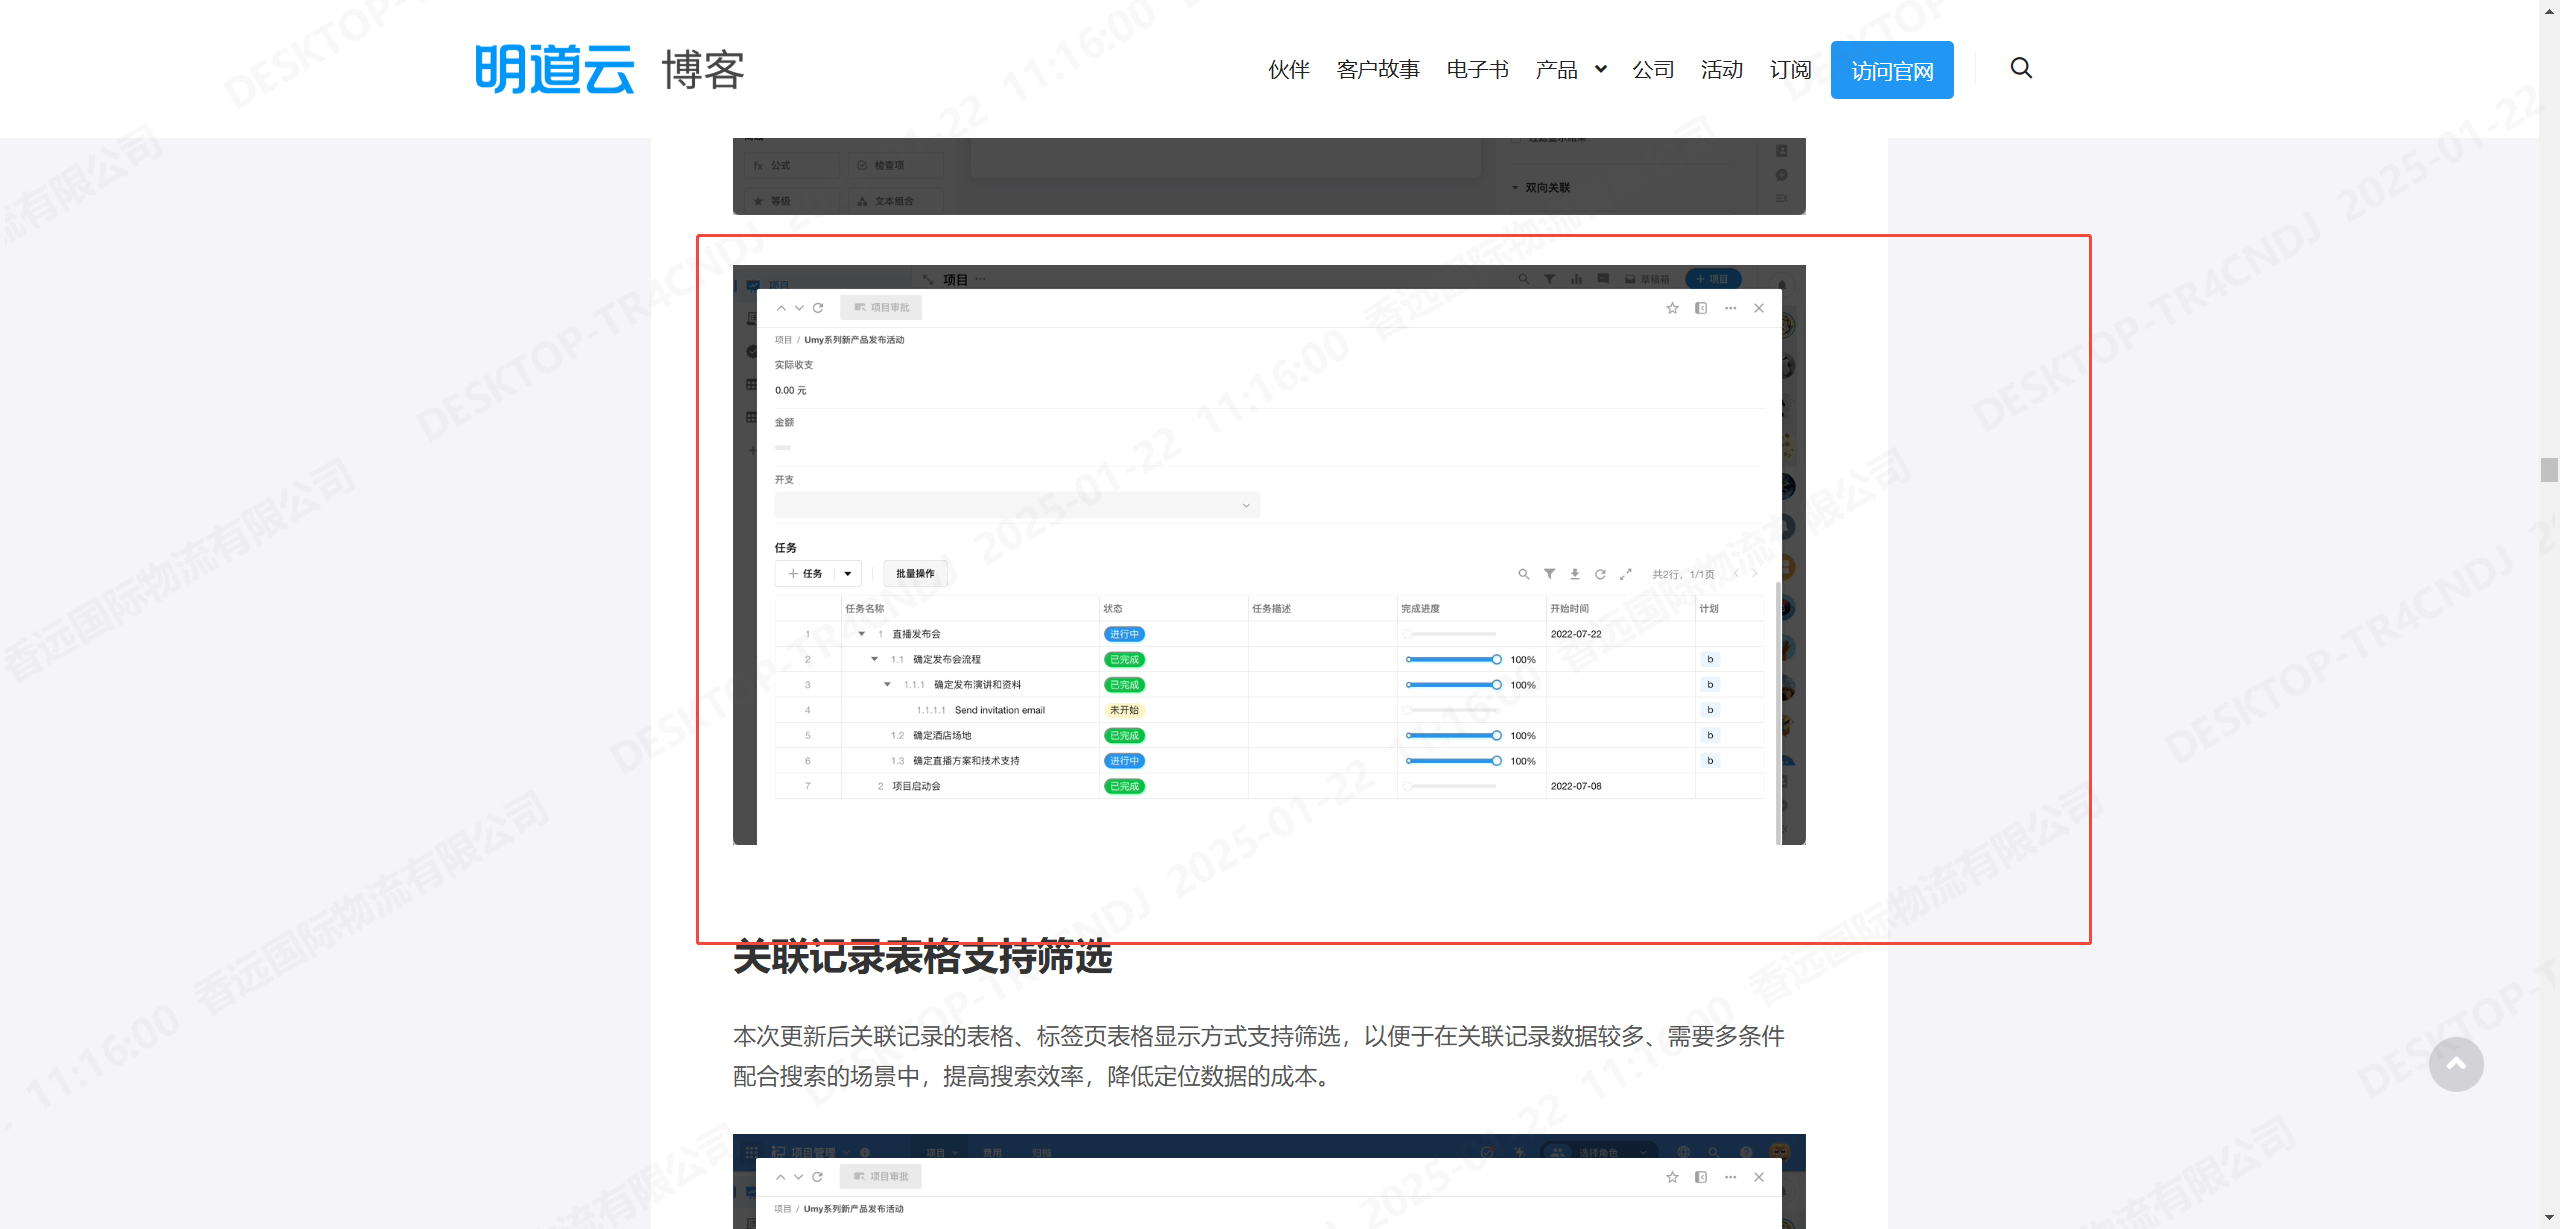The height and width of the screenshot is (1229, 2560).
Task: Click the download icon above task table
Action: (1575, 574)
